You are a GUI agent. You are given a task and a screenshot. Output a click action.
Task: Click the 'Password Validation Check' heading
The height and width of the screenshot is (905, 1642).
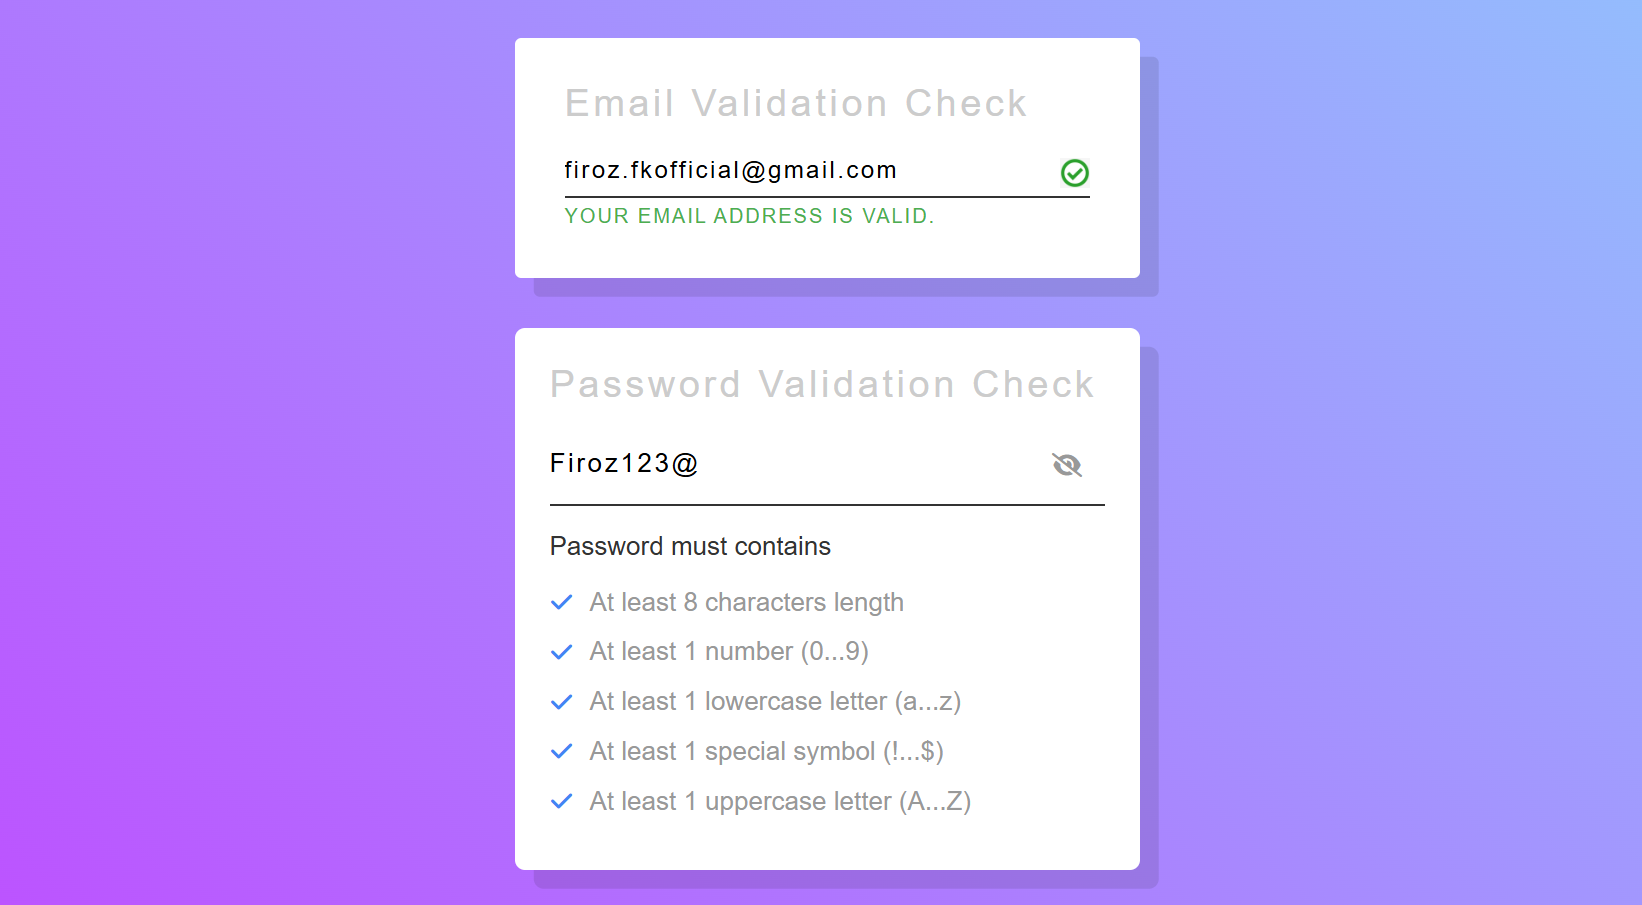pyautogui.click(x=821, y=384)
